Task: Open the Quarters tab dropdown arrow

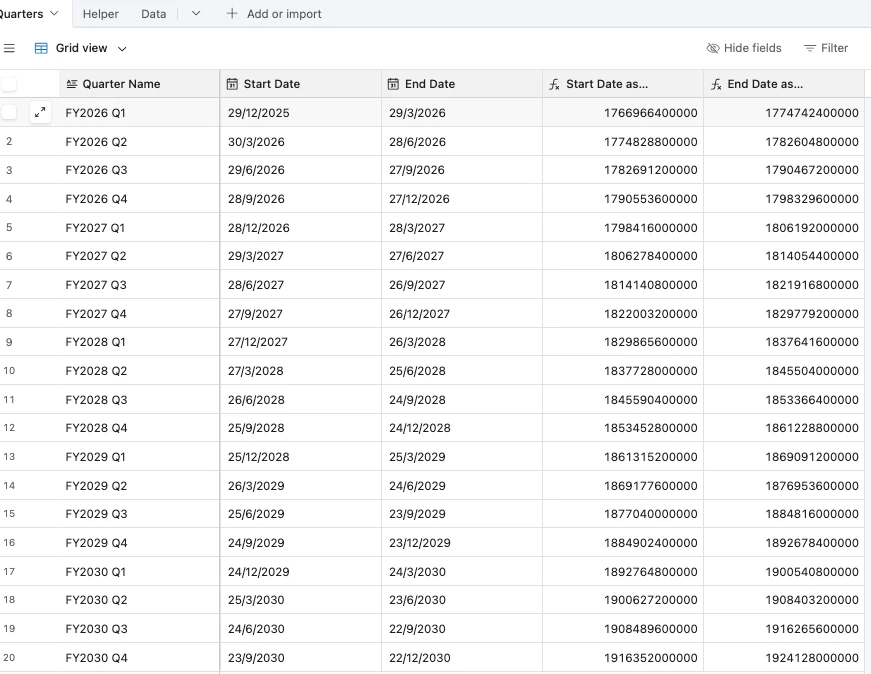Action: (x=54, y=13)
